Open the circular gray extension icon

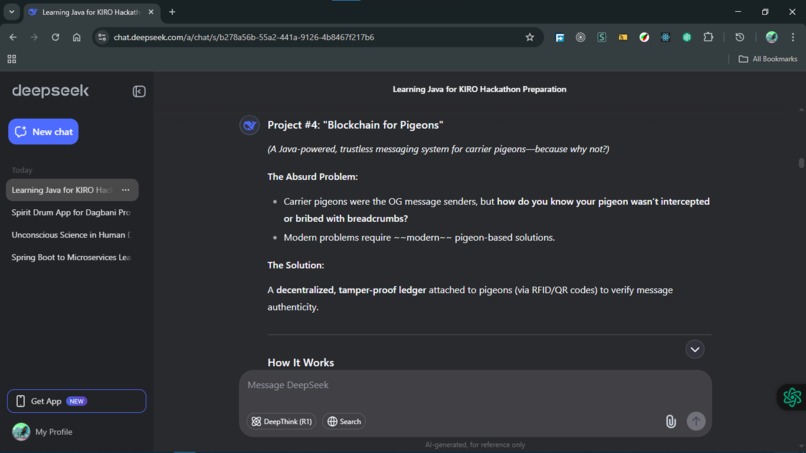click(580, 37)
